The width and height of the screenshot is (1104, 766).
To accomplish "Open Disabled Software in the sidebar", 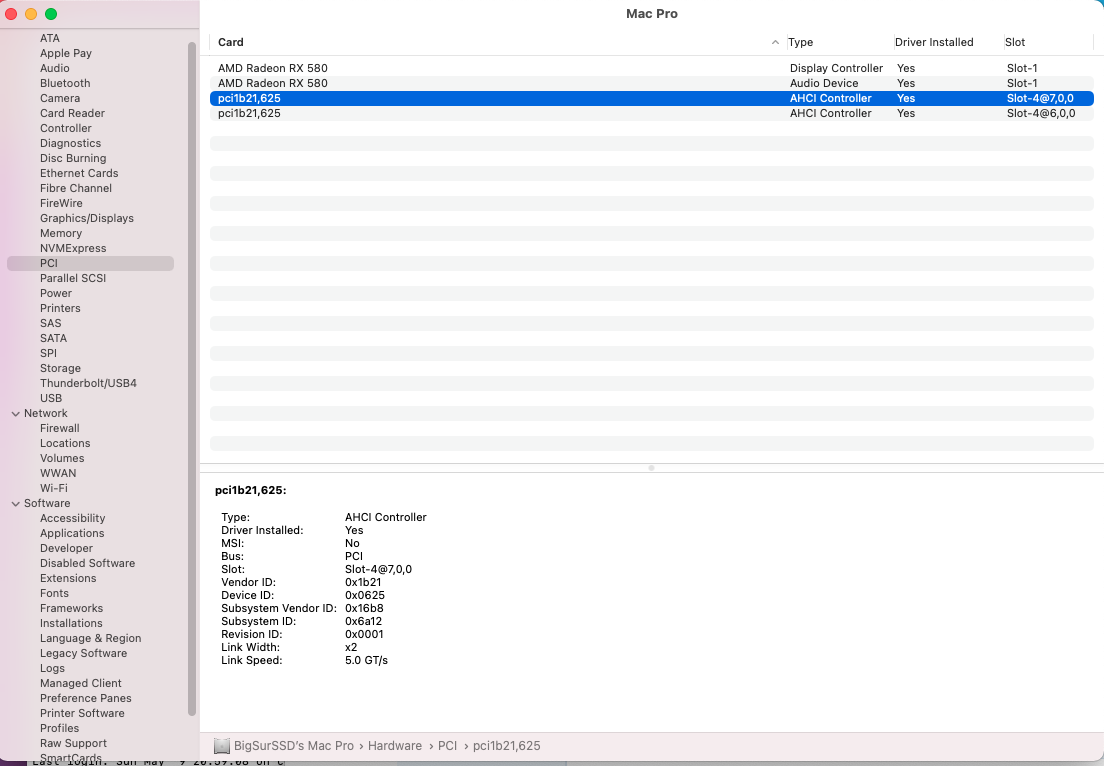I will [87, 564].
